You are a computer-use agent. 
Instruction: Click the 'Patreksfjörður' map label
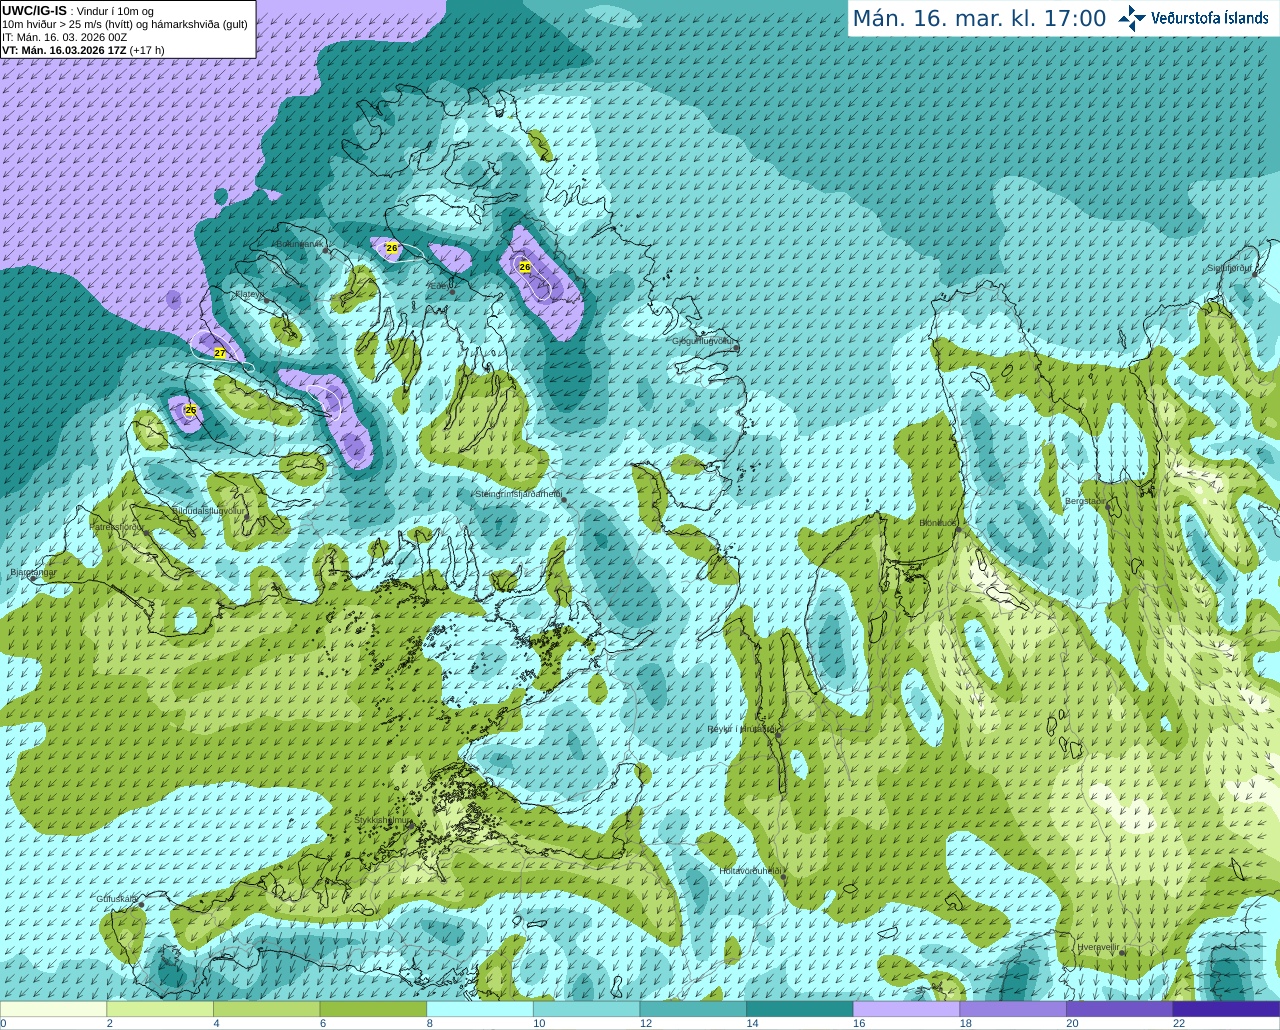point(117,526)
